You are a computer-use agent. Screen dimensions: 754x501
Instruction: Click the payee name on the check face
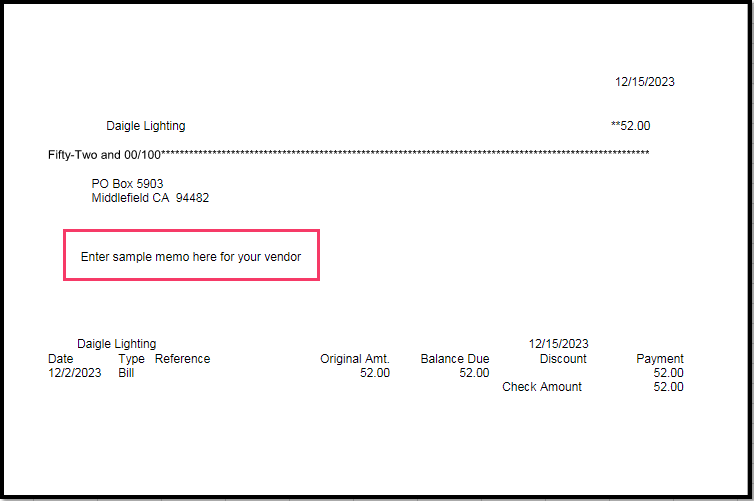pos(145,126)
